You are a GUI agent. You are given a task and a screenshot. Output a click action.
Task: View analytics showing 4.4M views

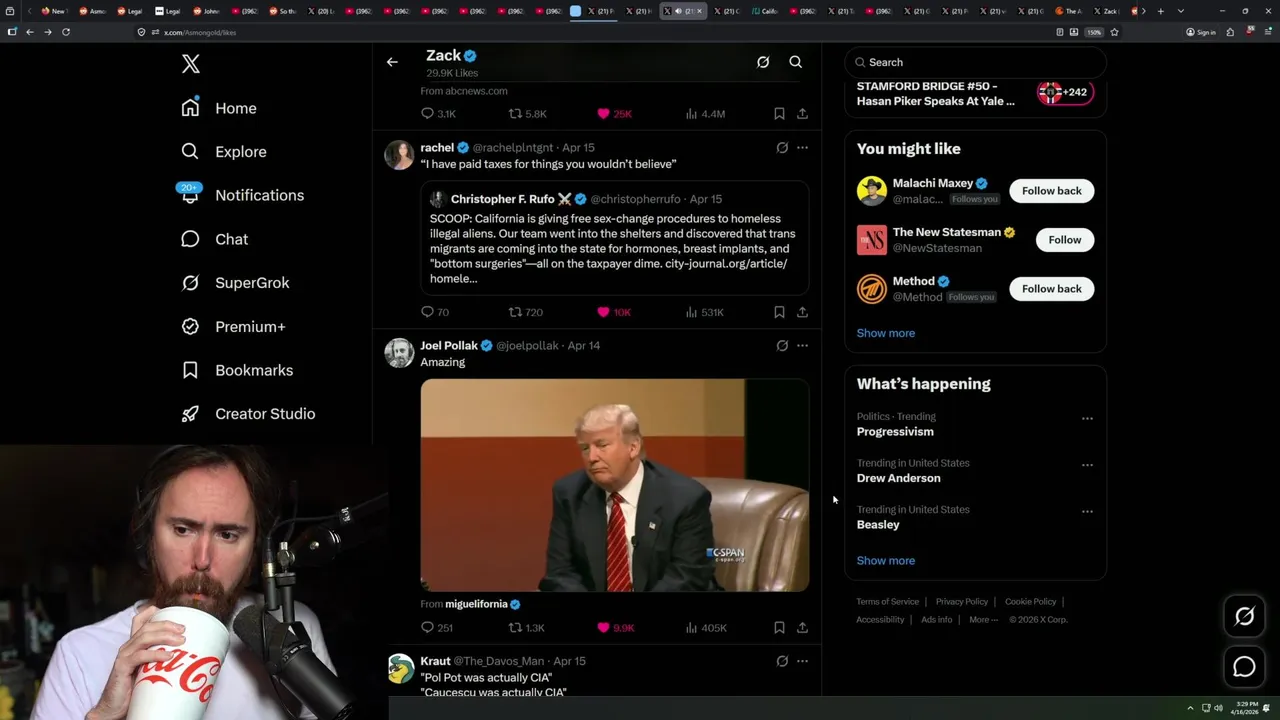click(x=705, y=114)
